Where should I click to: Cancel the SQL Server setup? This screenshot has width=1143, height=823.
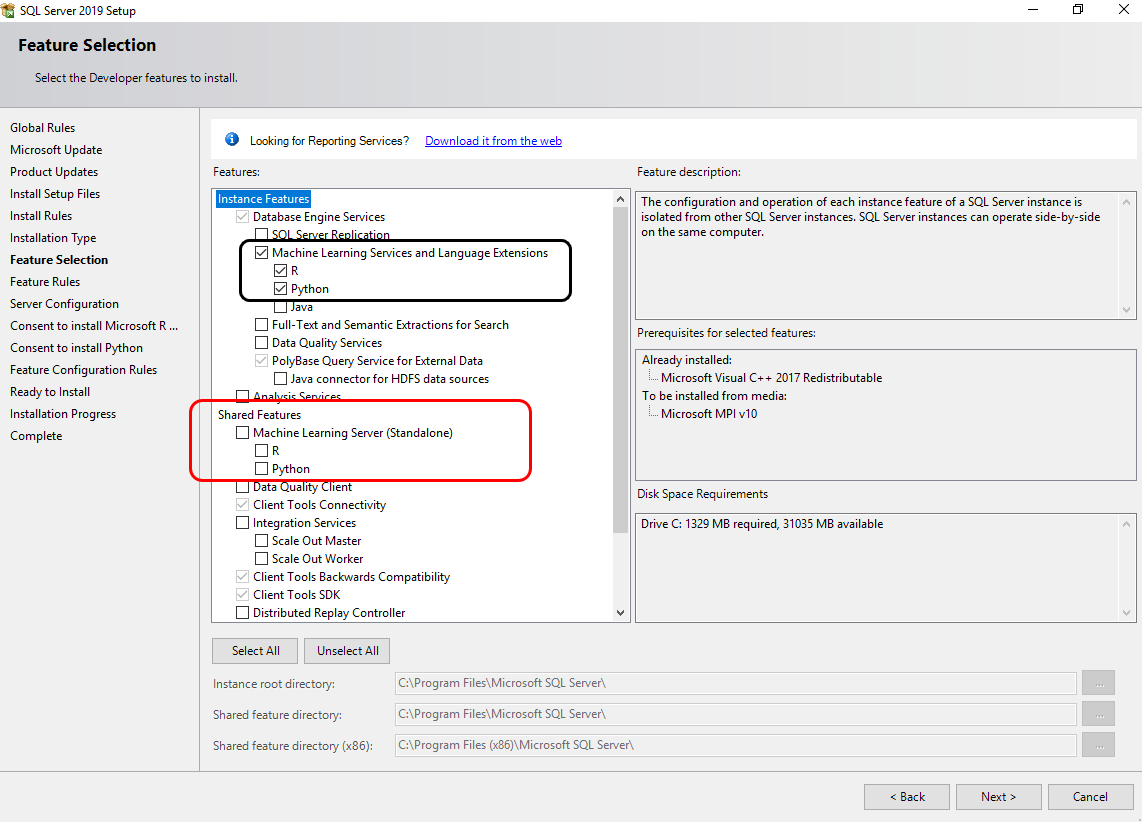[x=1091, y=797]
